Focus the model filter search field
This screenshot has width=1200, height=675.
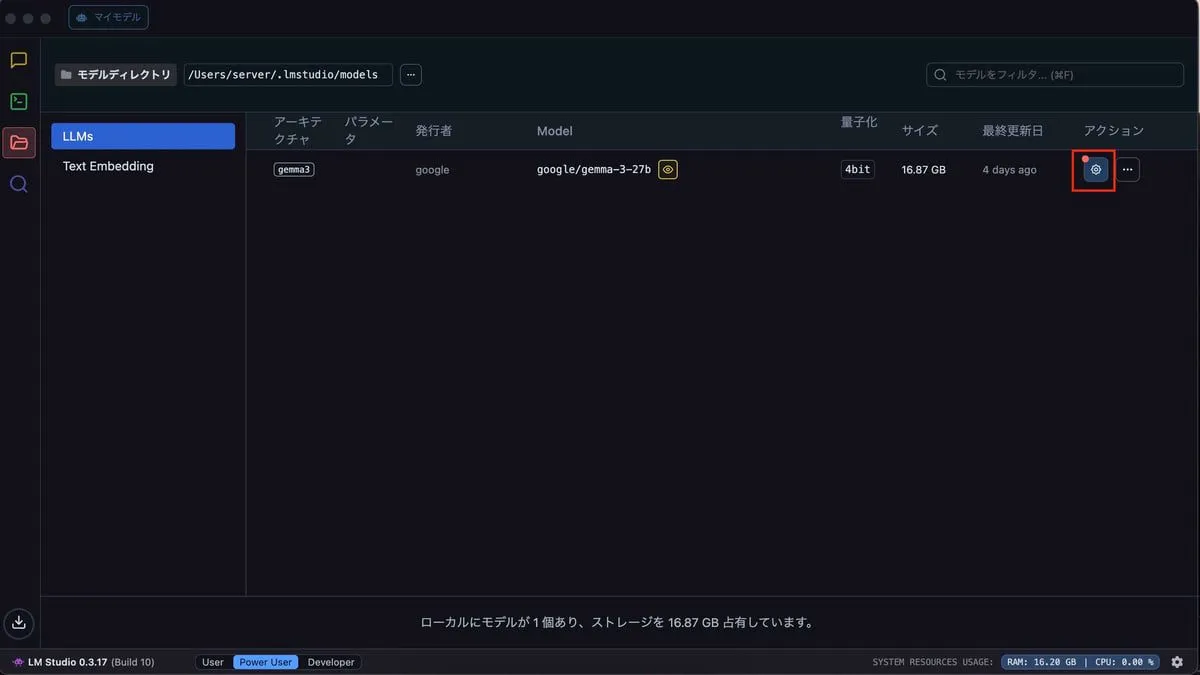1055,75
